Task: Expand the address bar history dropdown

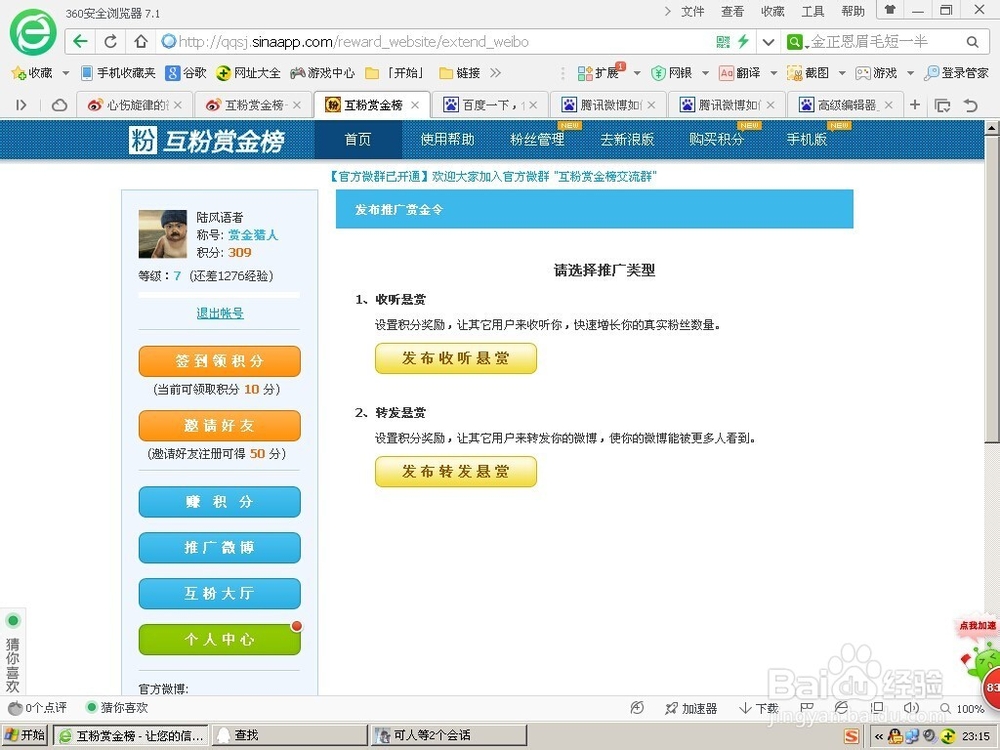Action: [768, 42]
